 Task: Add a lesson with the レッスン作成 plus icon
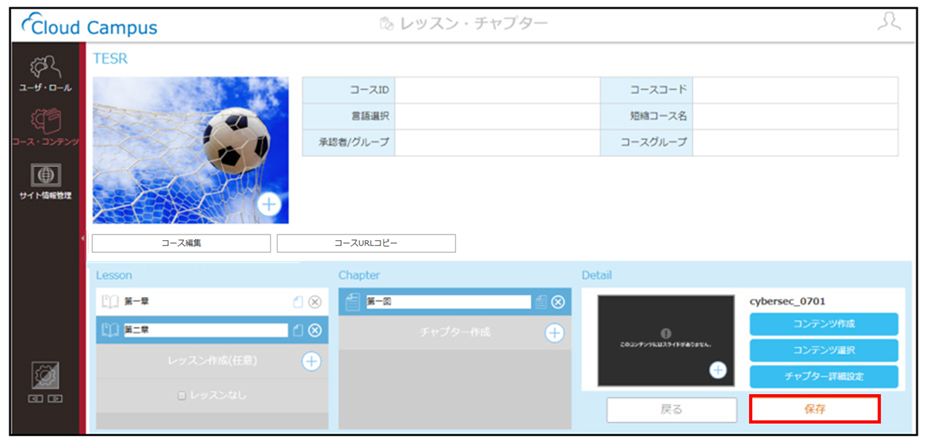click(311, 361)
